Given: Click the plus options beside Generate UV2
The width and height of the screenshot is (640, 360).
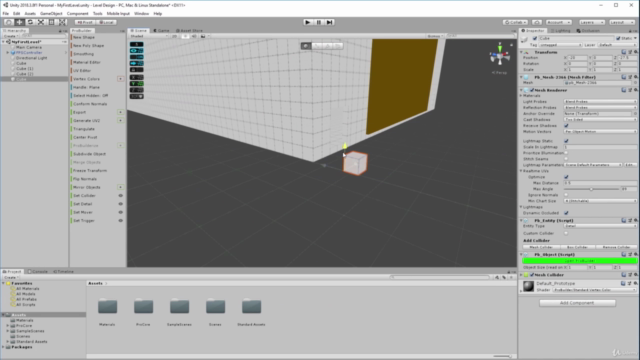Looking at the screenshot, I should [x=120, y=120].
